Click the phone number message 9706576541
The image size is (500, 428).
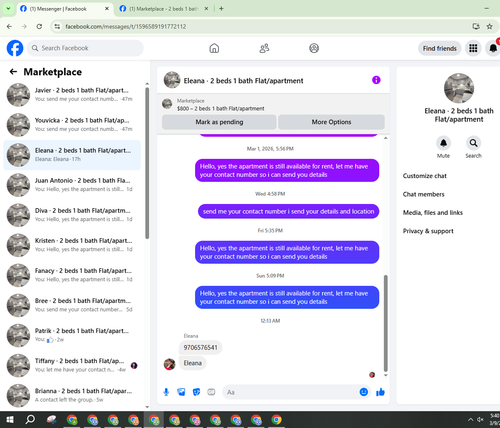tap(200, 347)
